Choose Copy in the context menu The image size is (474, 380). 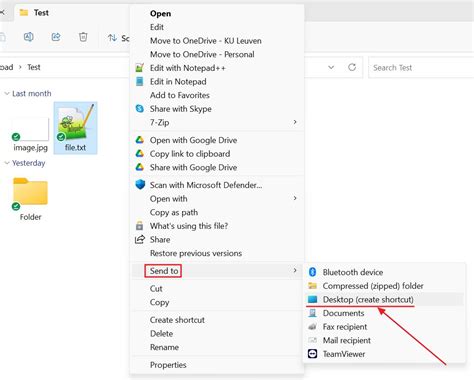(159, 302)
